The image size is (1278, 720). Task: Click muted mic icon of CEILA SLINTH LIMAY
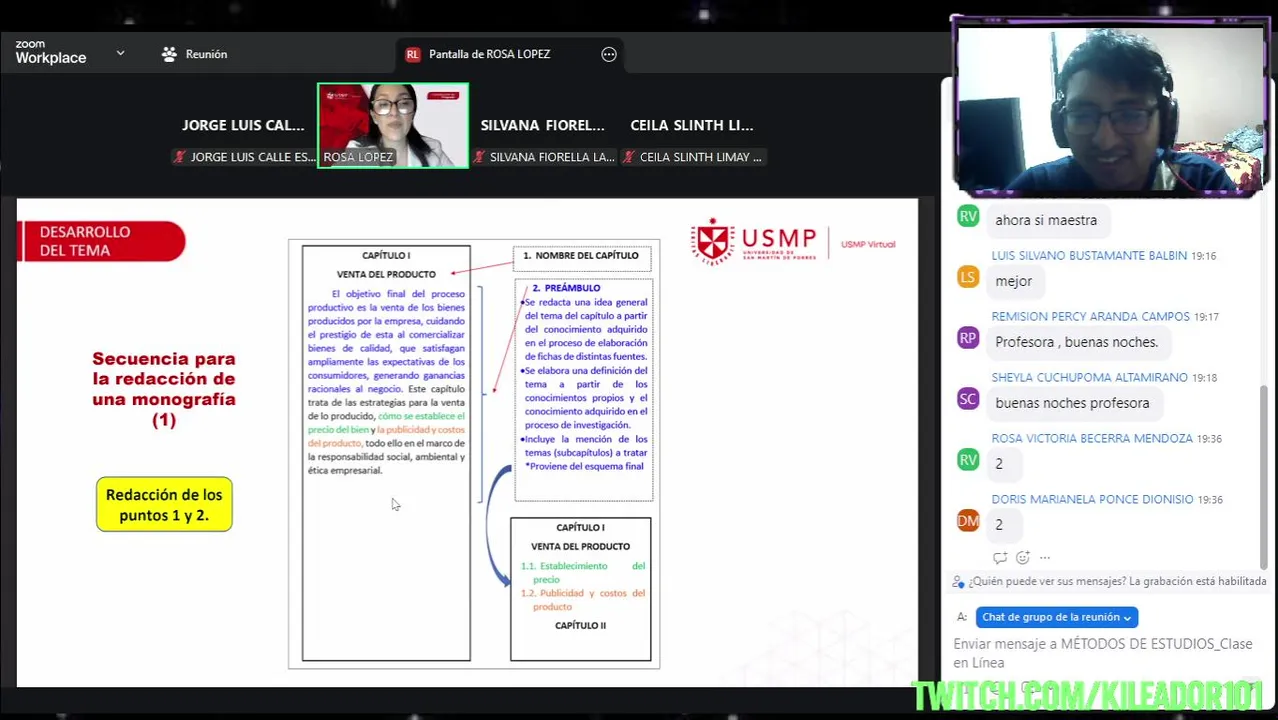(x=629, y=157)
